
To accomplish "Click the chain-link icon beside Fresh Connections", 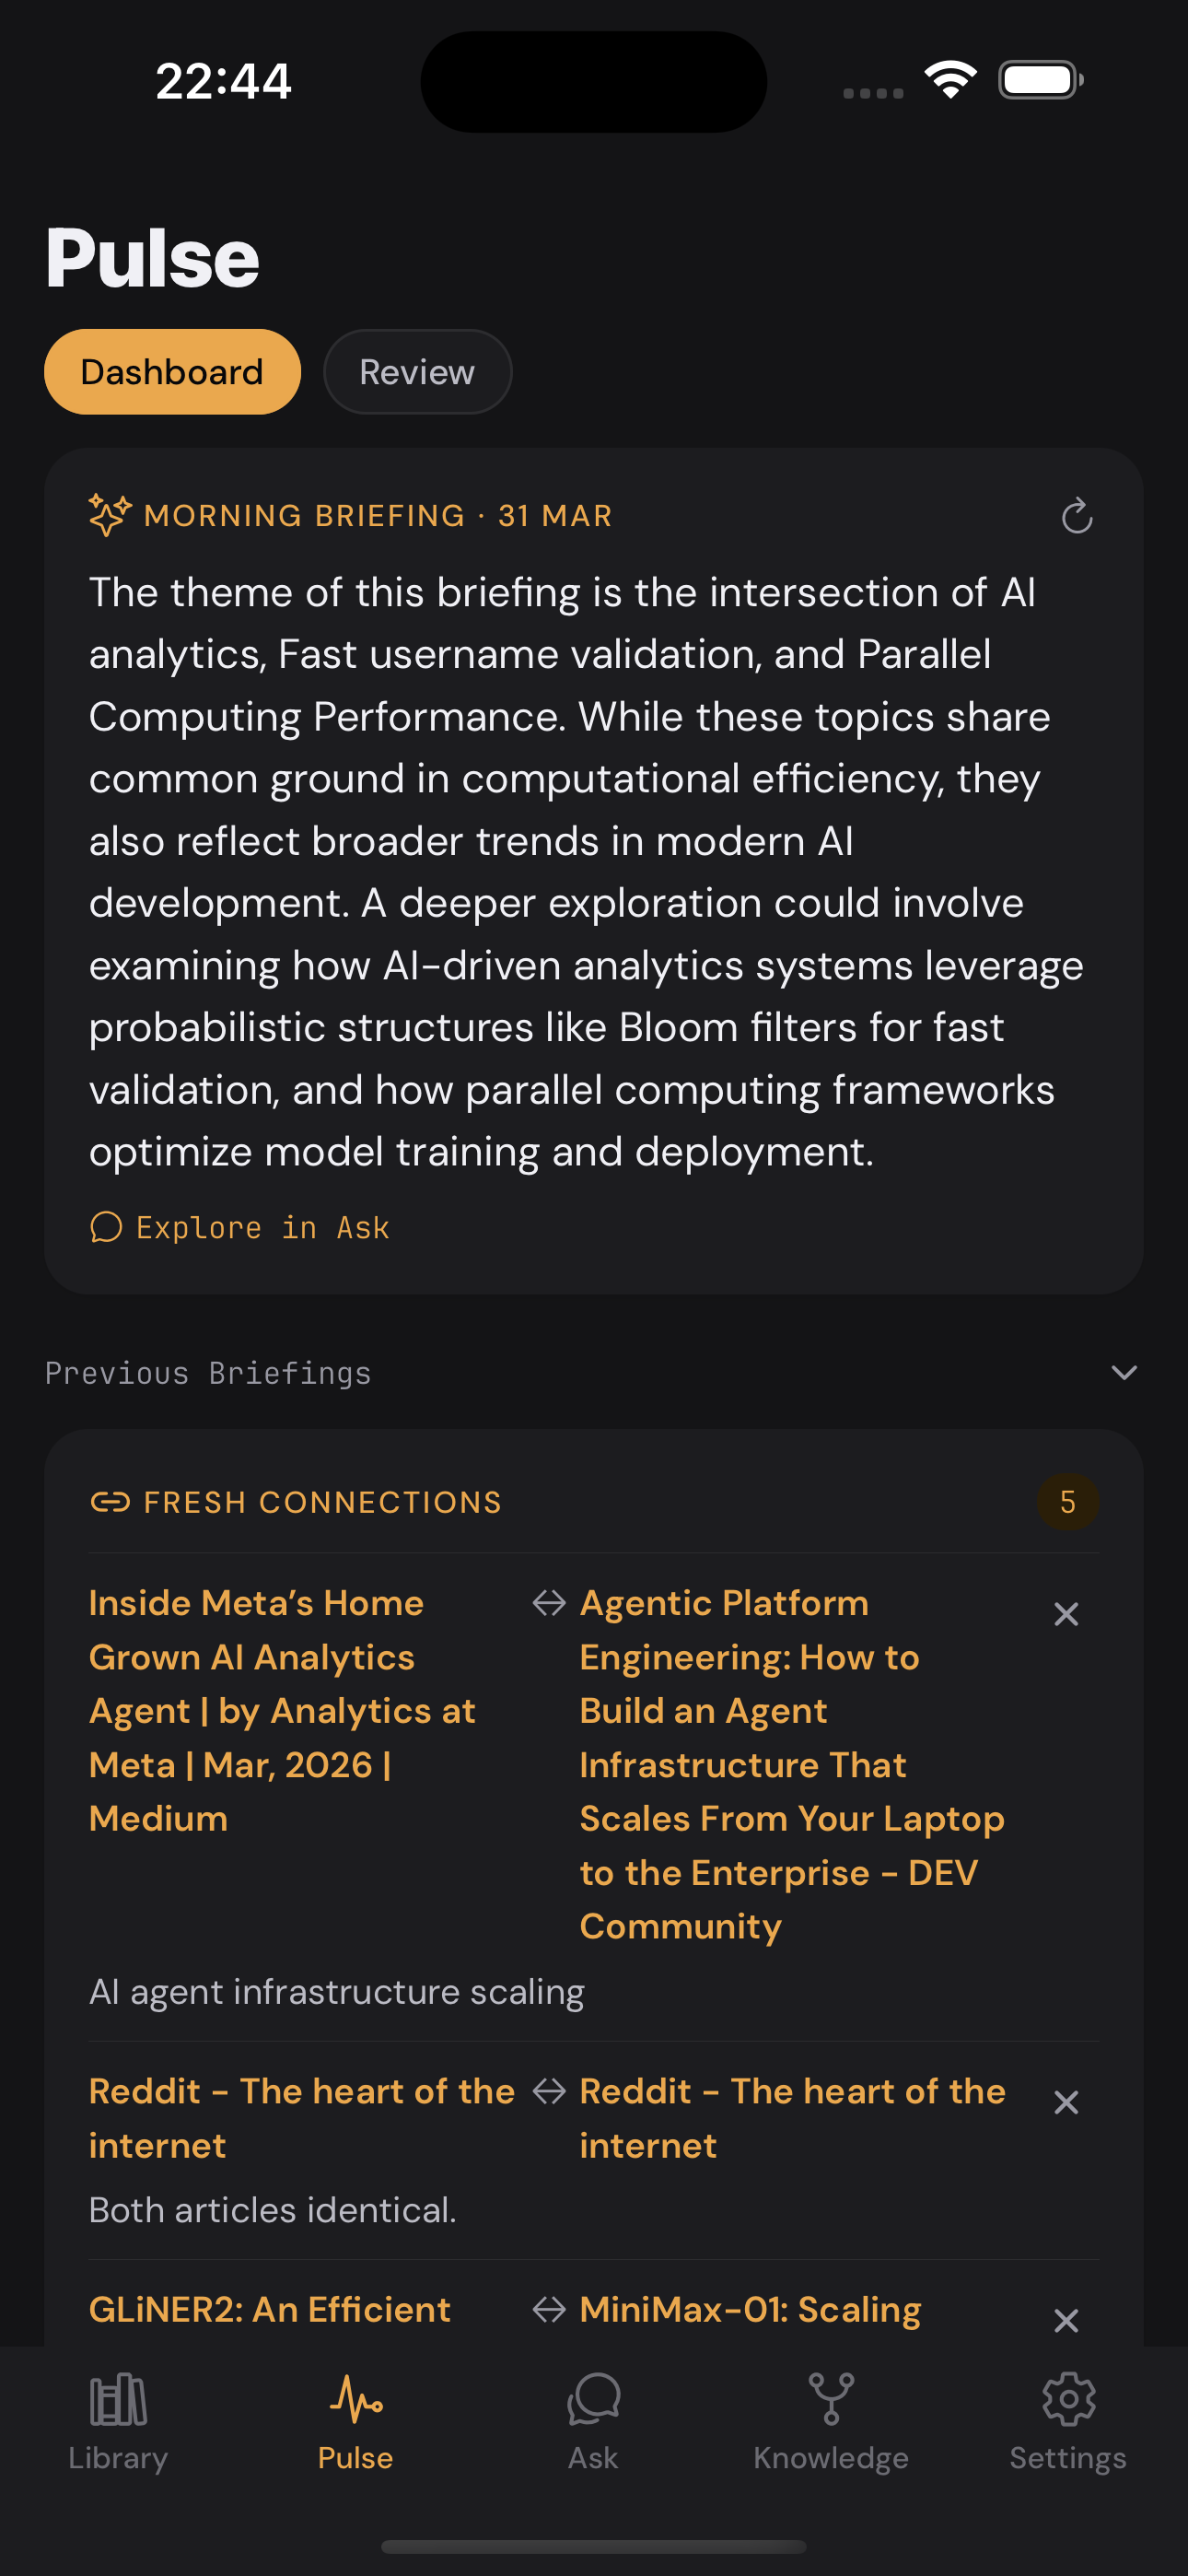I will 111,1501.
